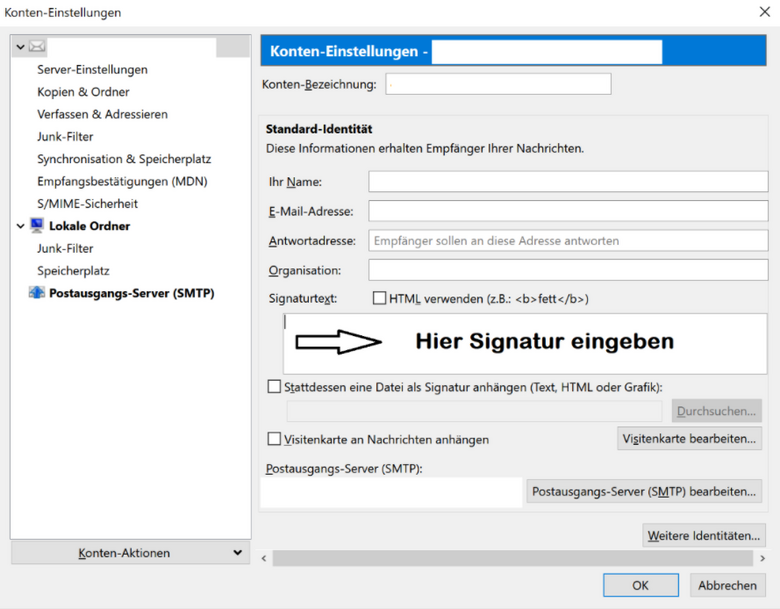This screenshot has height=609, width=780.
Task: Focus the E-Mail-Adresse field
Action: [568, 211]
